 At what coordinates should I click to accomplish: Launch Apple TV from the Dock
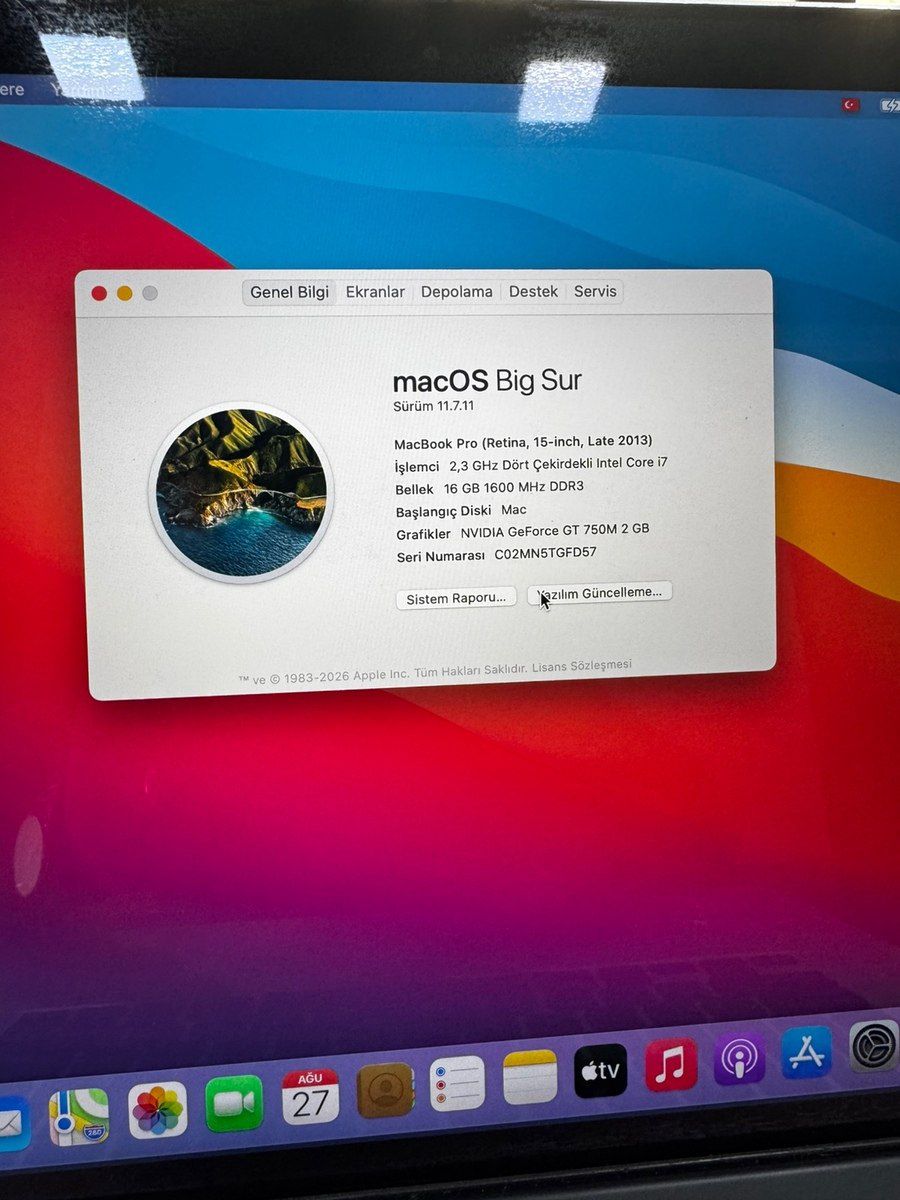[600, 1070]
